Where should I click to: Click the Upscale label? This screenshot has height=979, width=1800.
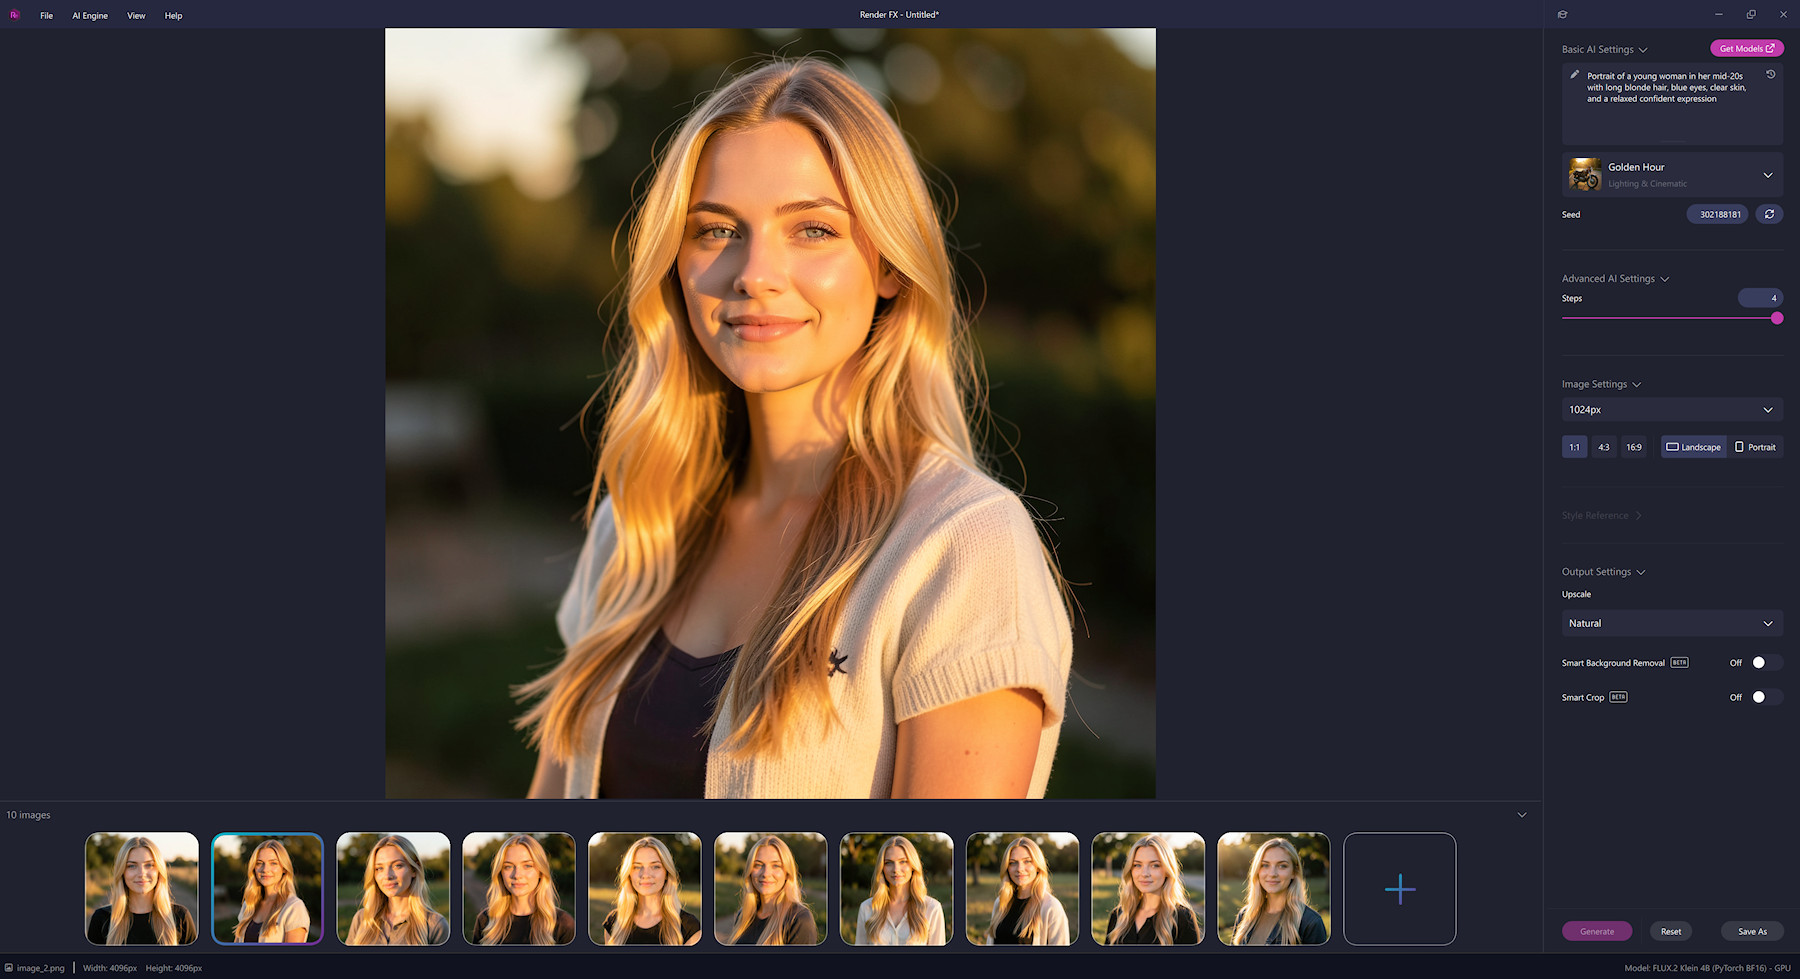pyautogui.click(x=1576, y=594)
